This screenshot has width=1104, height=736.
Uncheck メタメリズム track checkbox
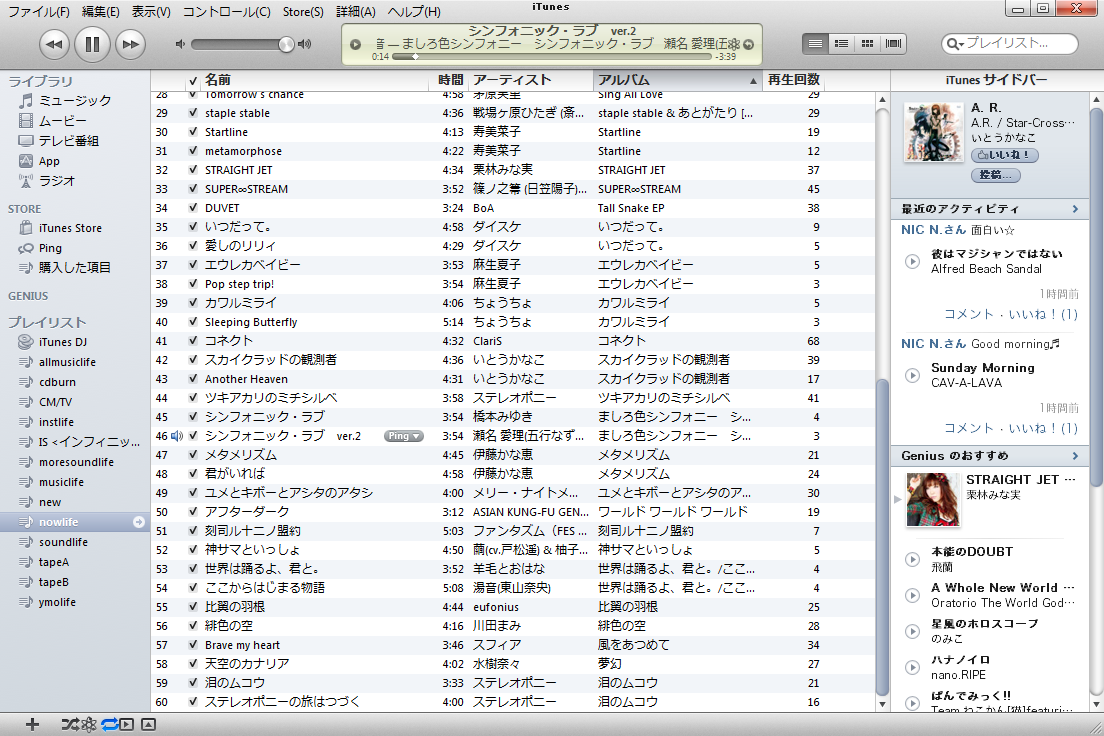[x=193, y=455]
